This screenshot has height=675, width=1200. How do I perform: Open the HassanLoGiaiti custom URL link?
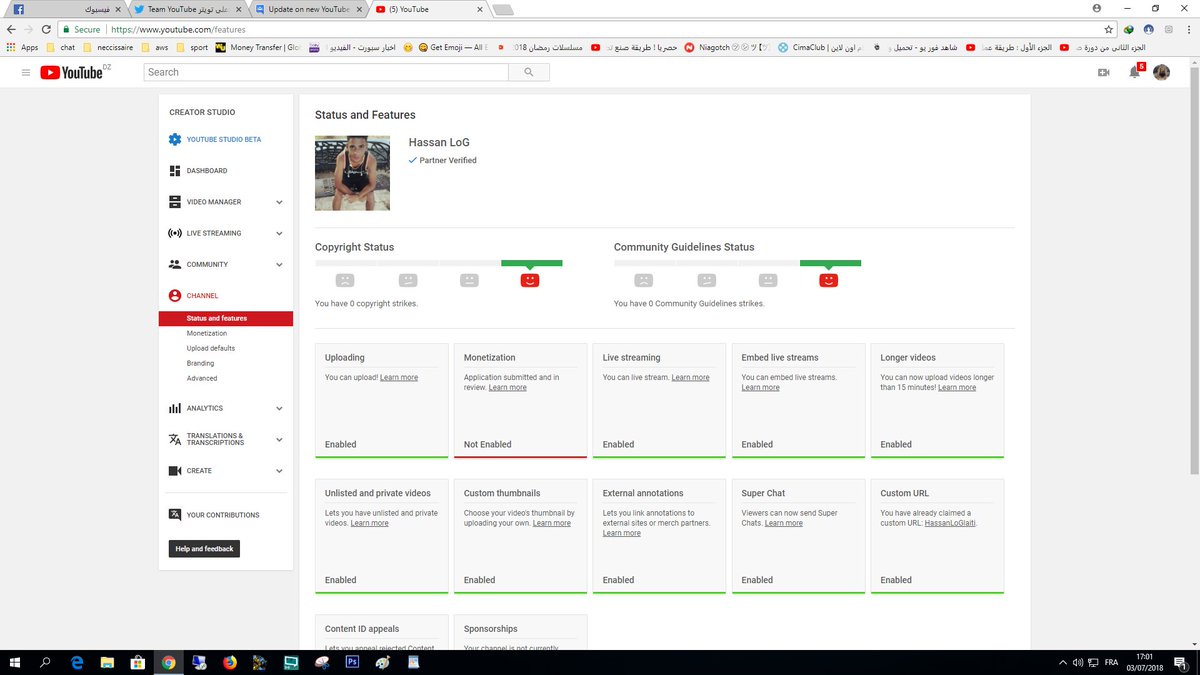pyautogui.click(x=950, y=523)
